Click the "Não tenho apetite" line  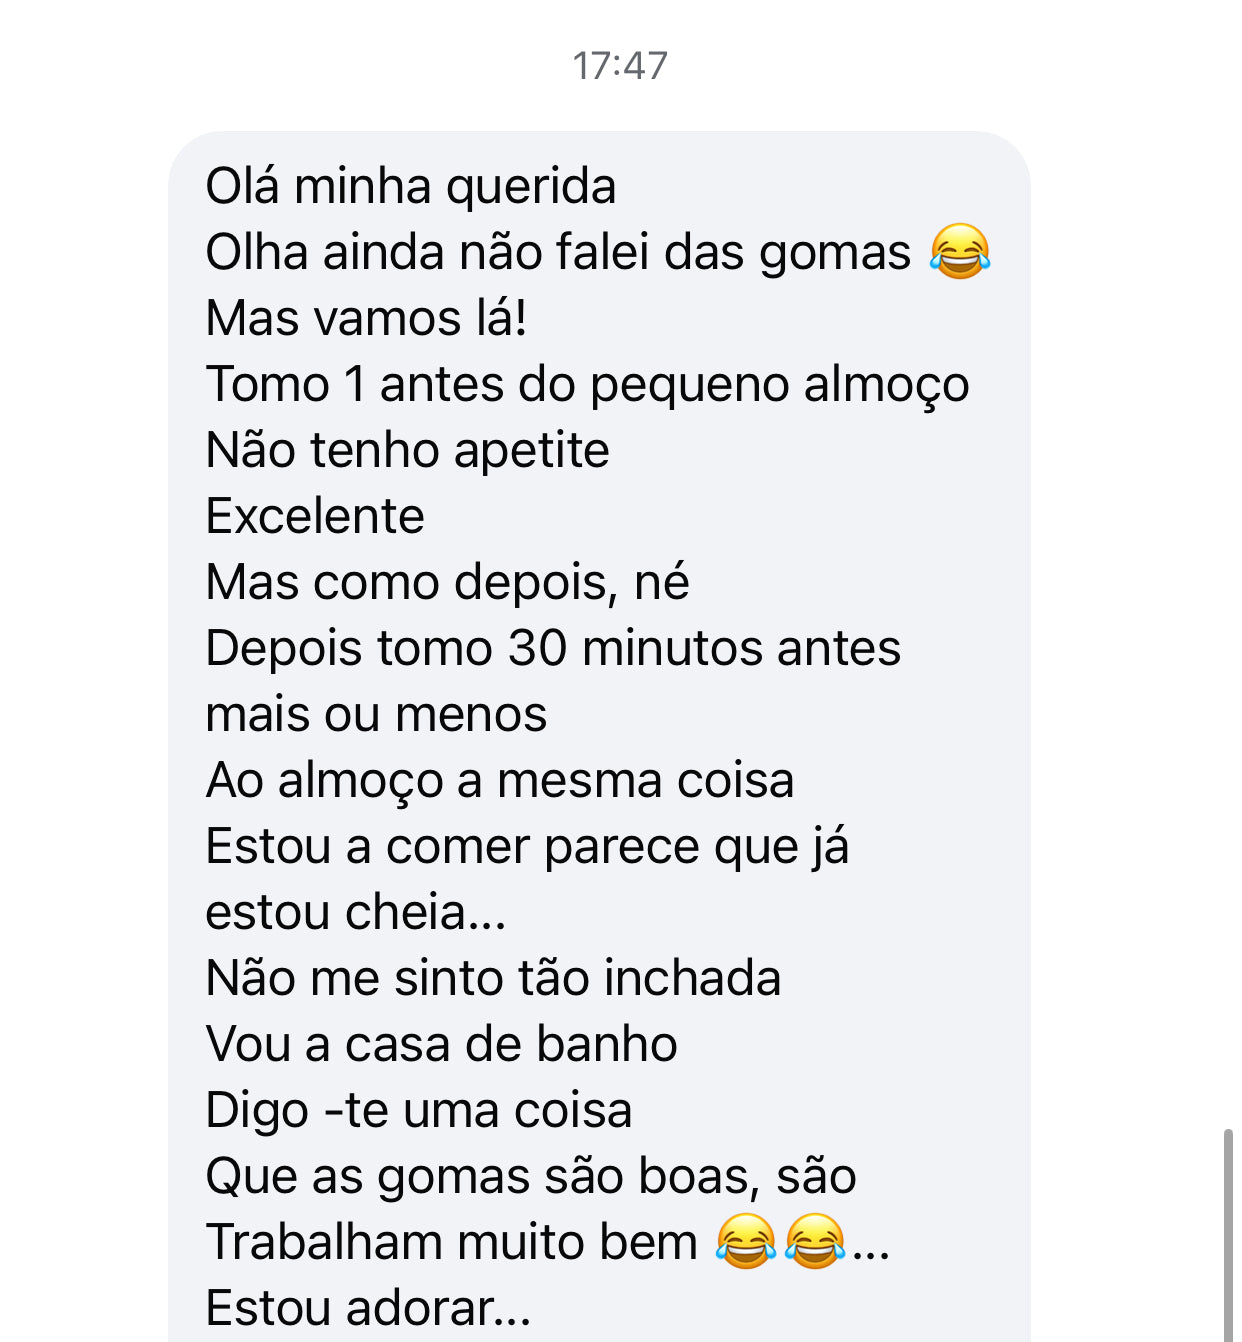[x=407, y=450]
